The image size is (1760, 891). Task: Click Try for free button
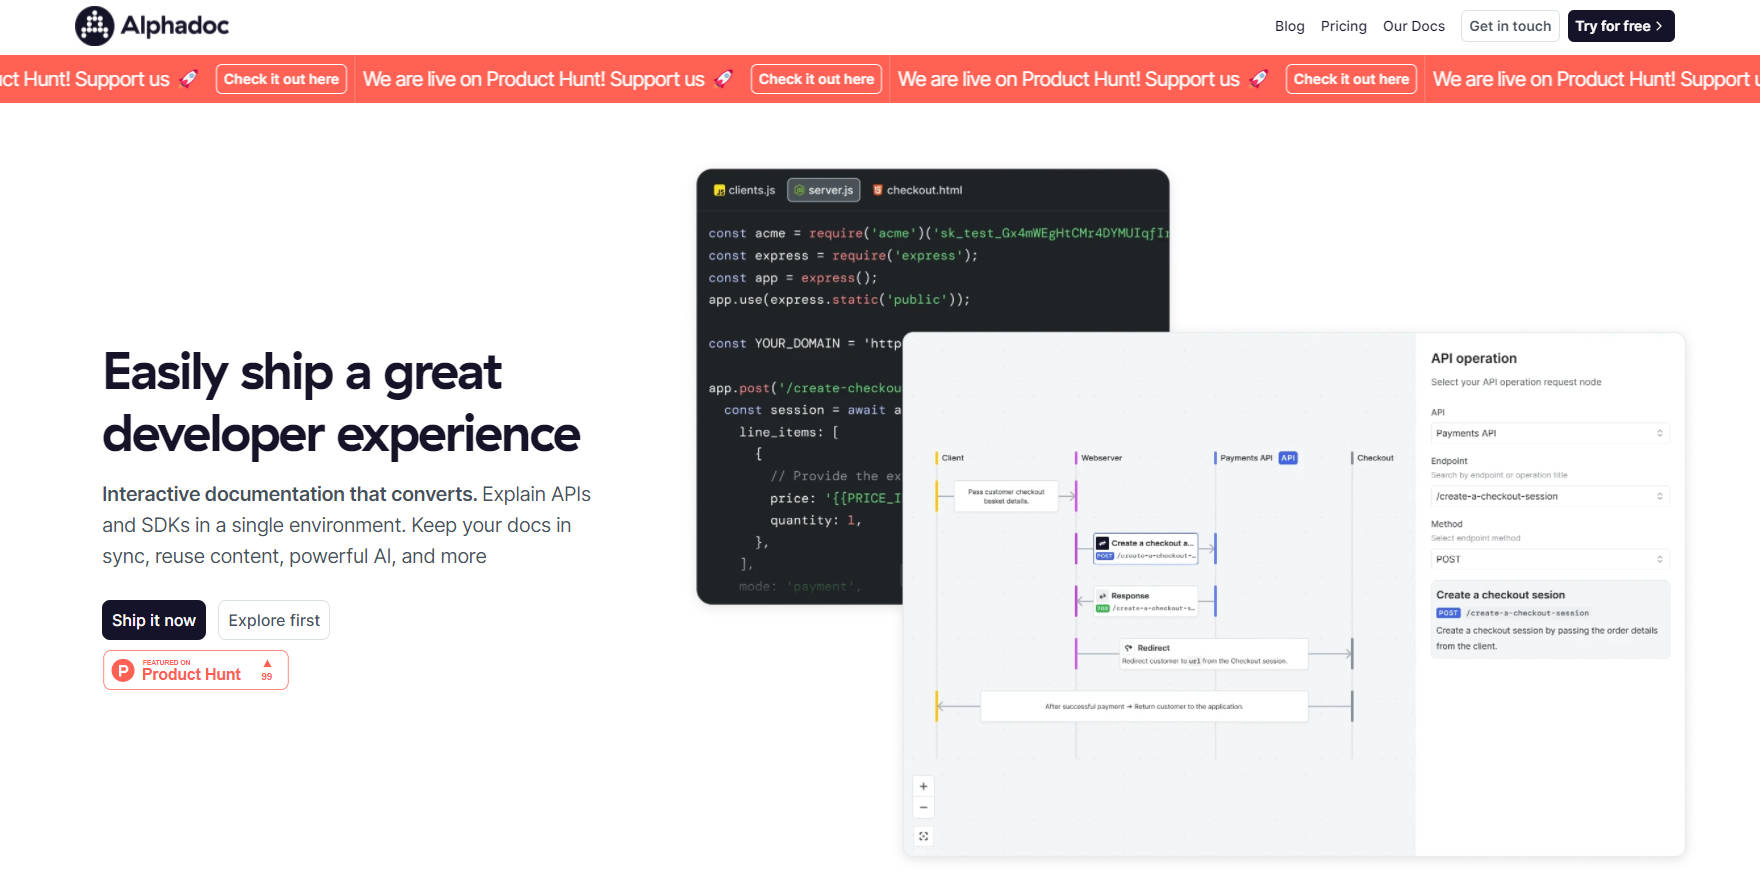tap(1620, 26)
